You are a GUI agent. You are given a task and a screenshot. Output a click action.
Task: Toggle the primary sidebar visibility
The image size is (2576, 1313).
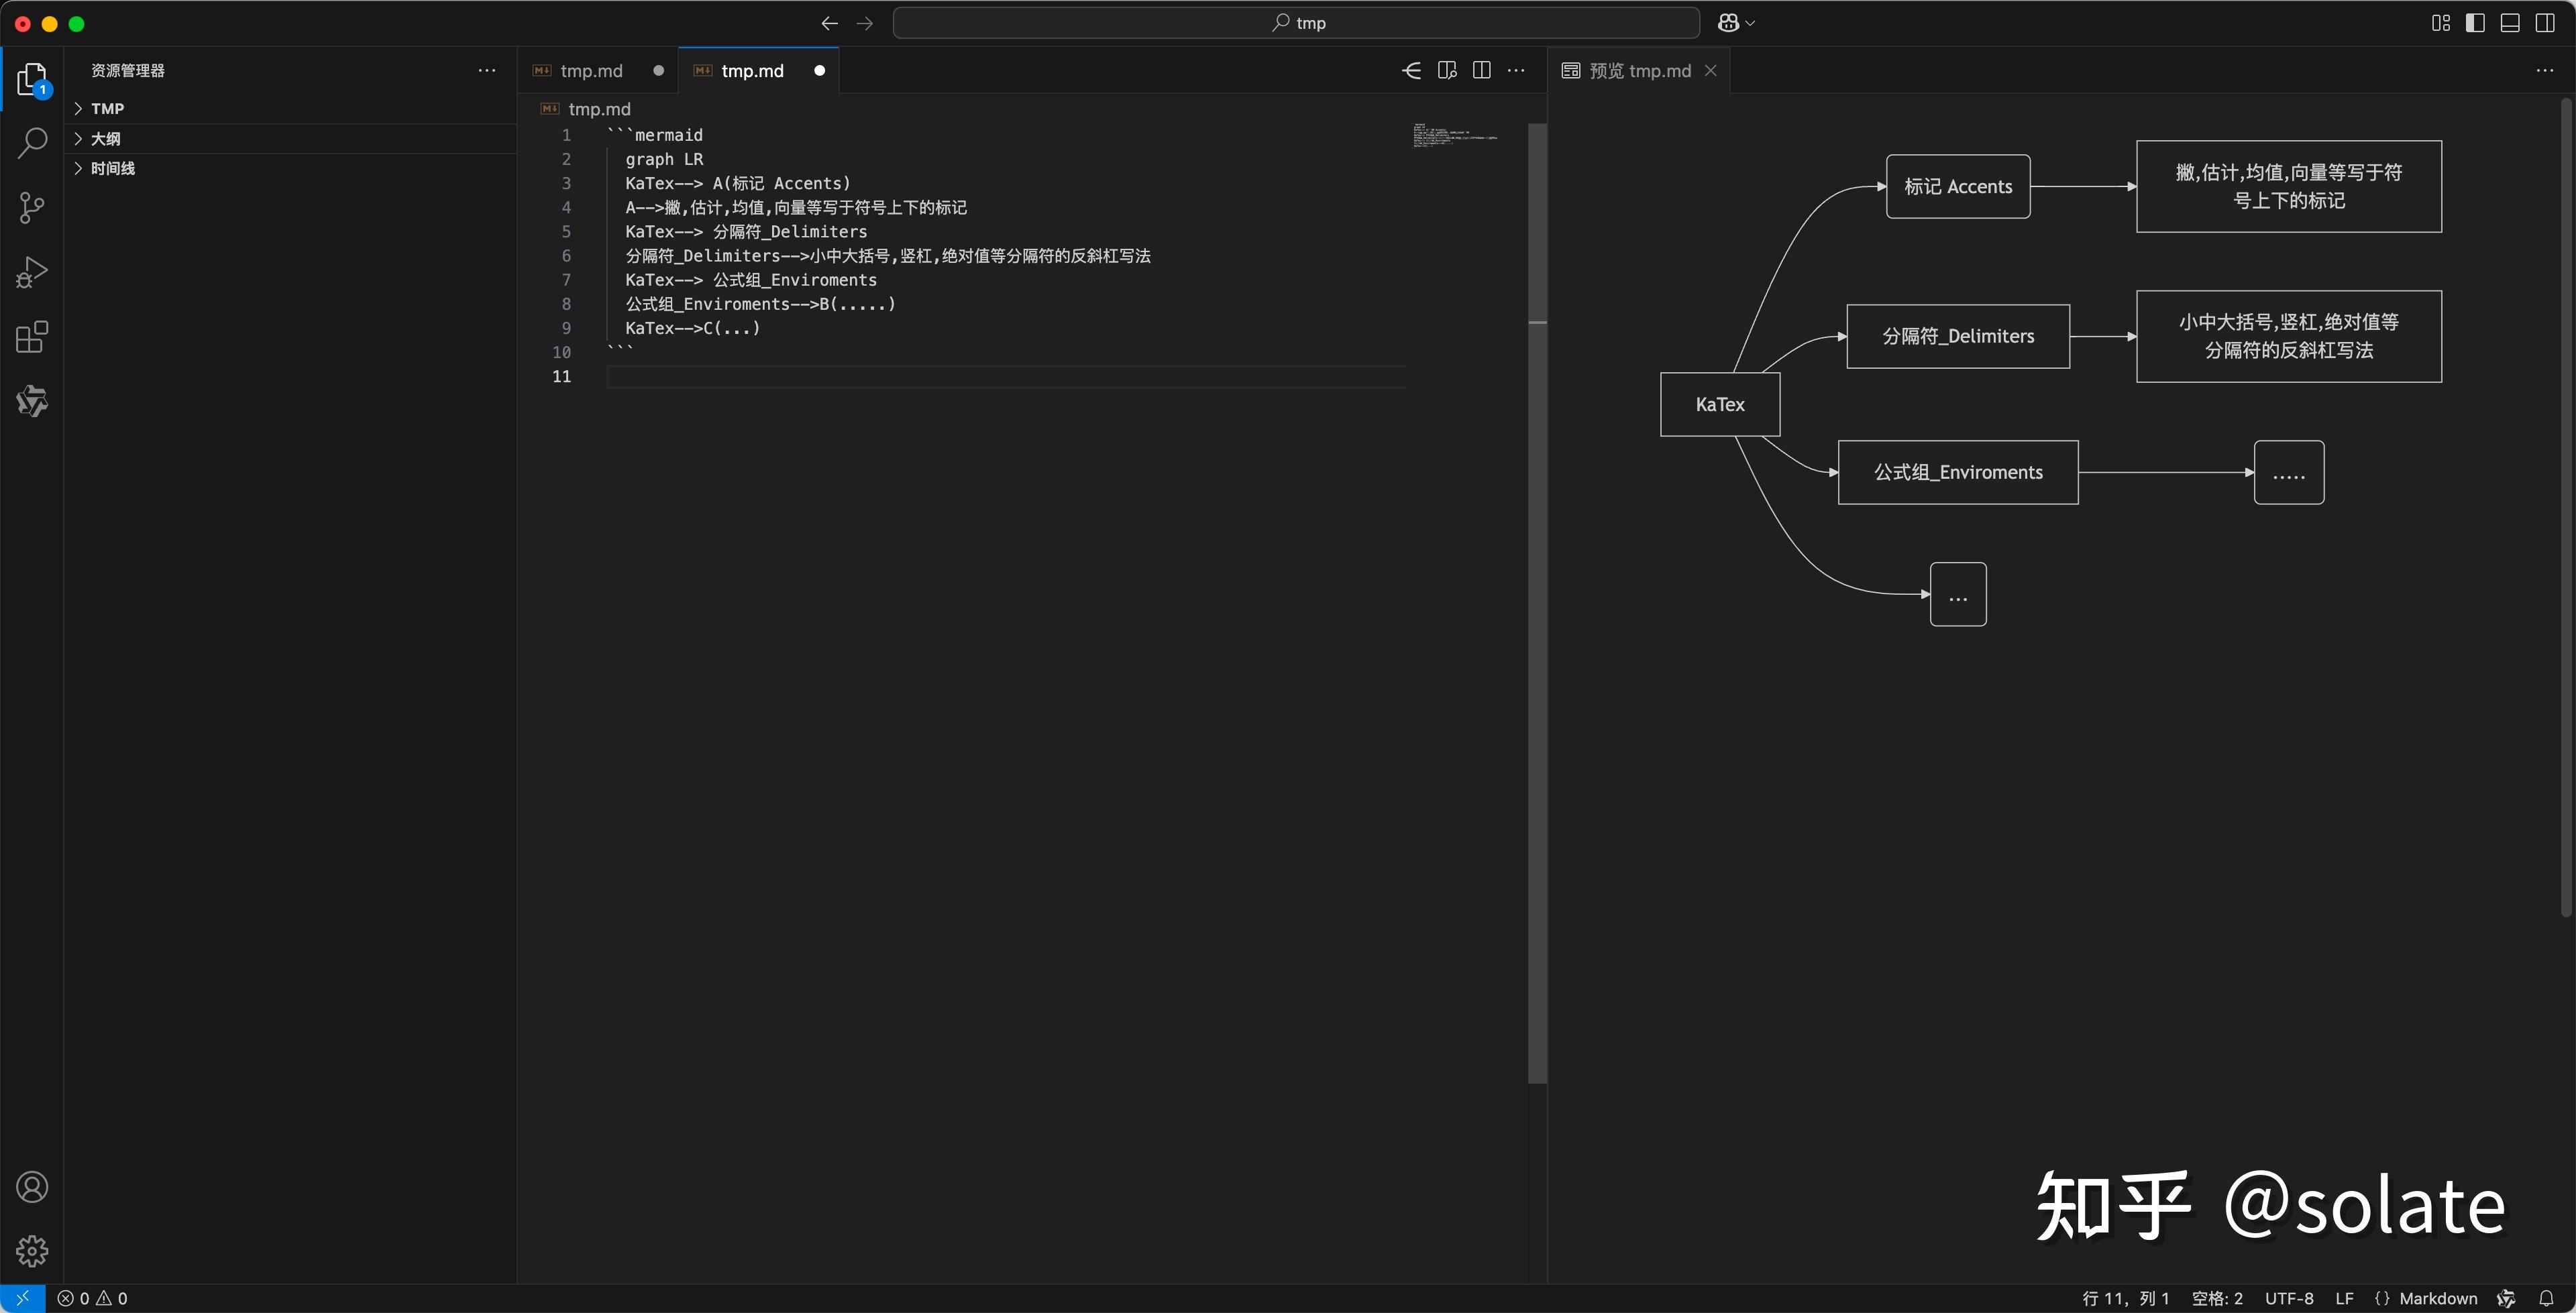pyautogui.click(x=2475, y=22)
